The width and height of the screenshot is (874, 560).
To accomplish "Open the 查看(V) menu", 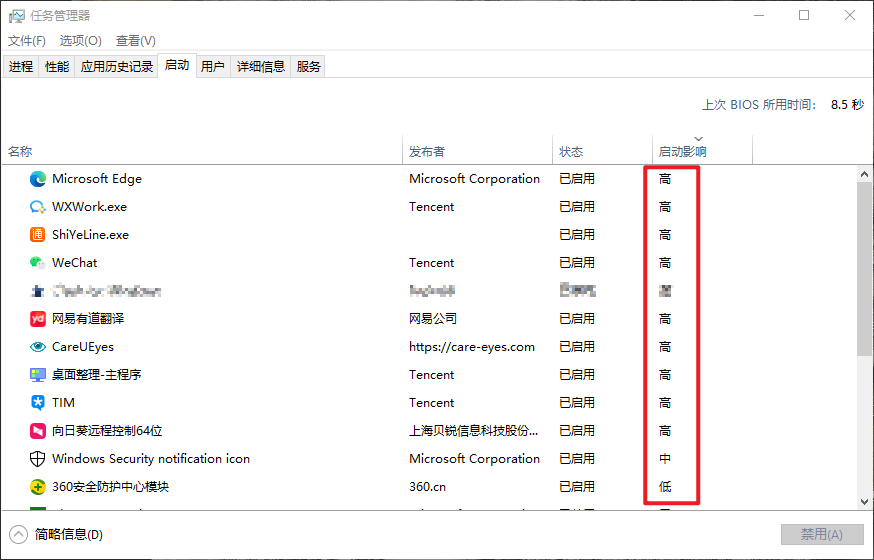I will click(x=135, y=41).
